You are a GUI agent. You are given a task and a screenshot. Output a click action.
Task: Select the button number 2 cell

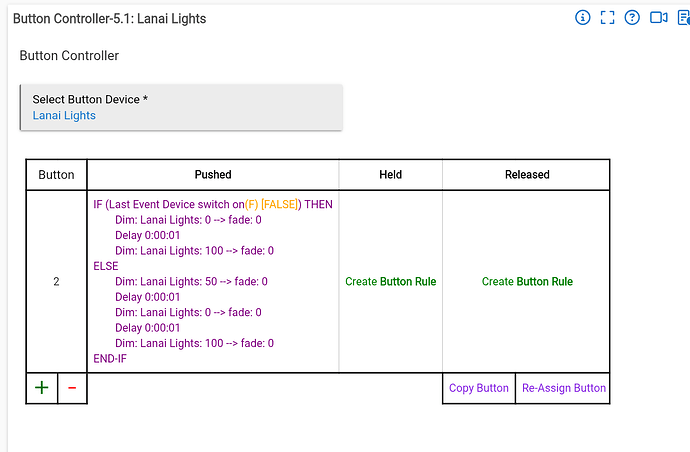pos(56,282)
